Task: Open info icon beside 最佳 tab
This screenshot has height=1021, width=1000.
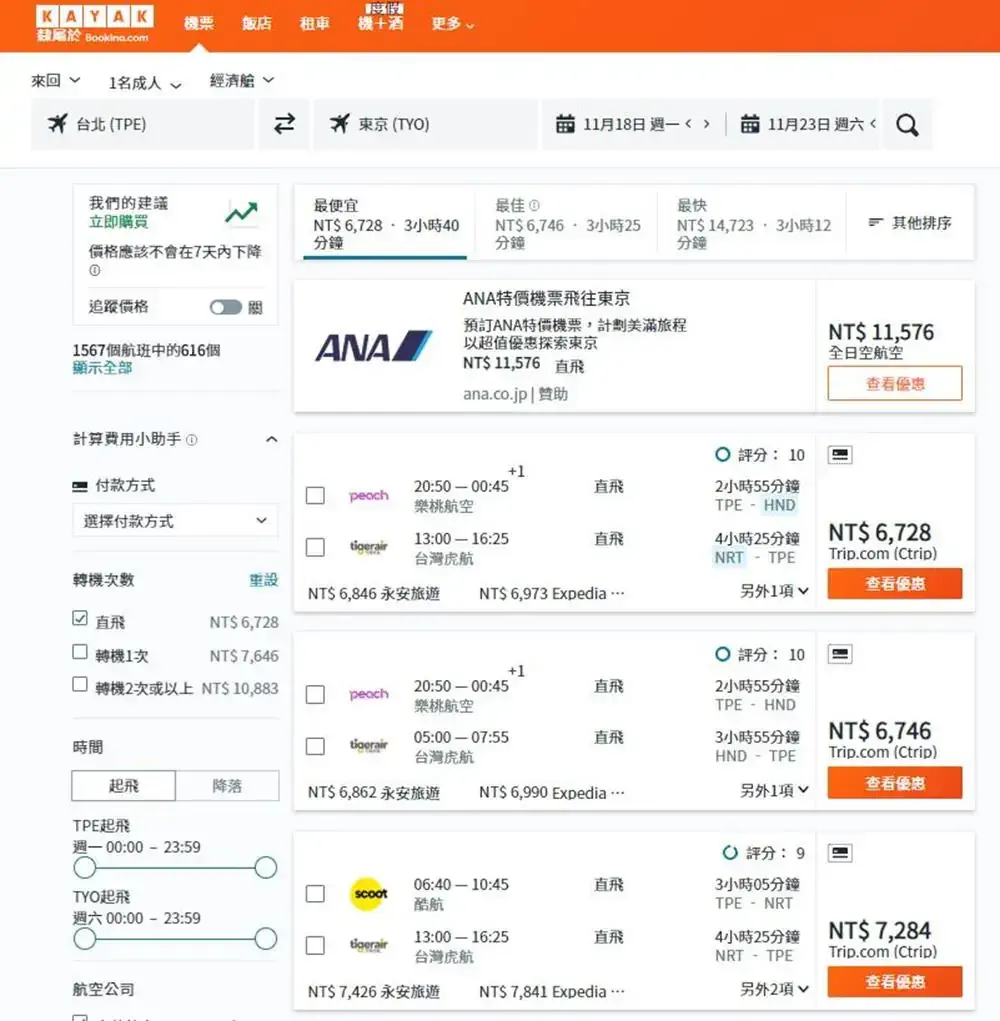Action: point(535,206)
